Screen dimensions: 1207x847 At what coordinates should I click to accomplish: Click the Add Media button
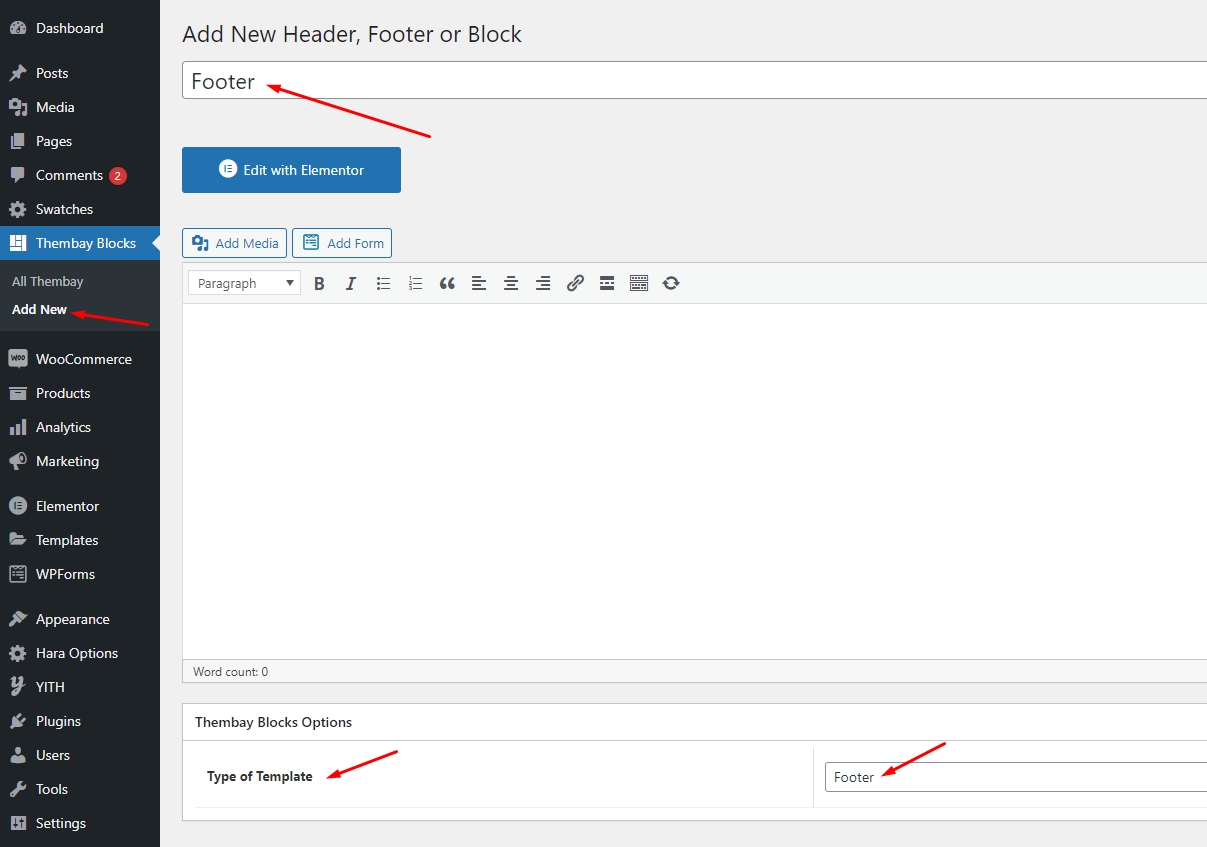click(235, 243)
